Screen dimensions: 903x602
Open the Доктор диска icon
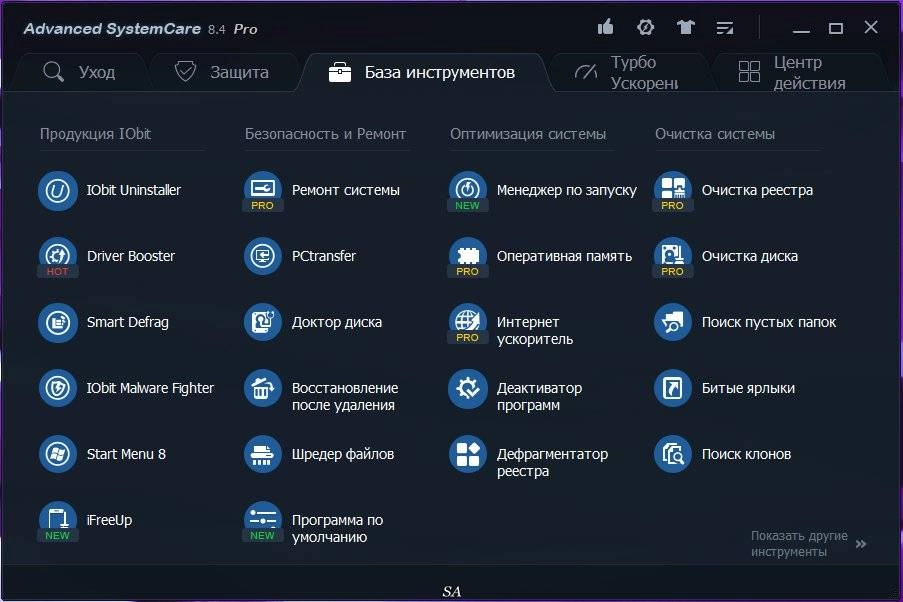point(263,323)
